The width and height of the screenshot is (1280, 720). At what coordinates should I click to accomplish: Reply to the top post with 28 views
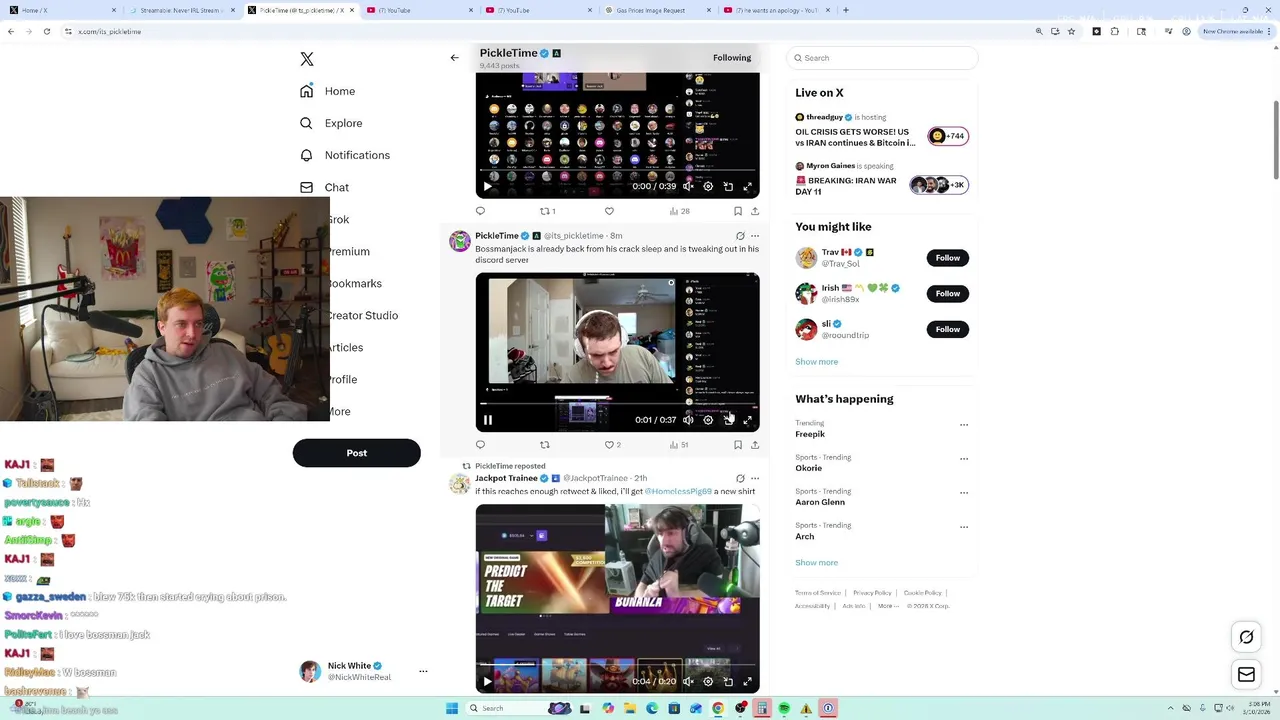coord(480,211)
